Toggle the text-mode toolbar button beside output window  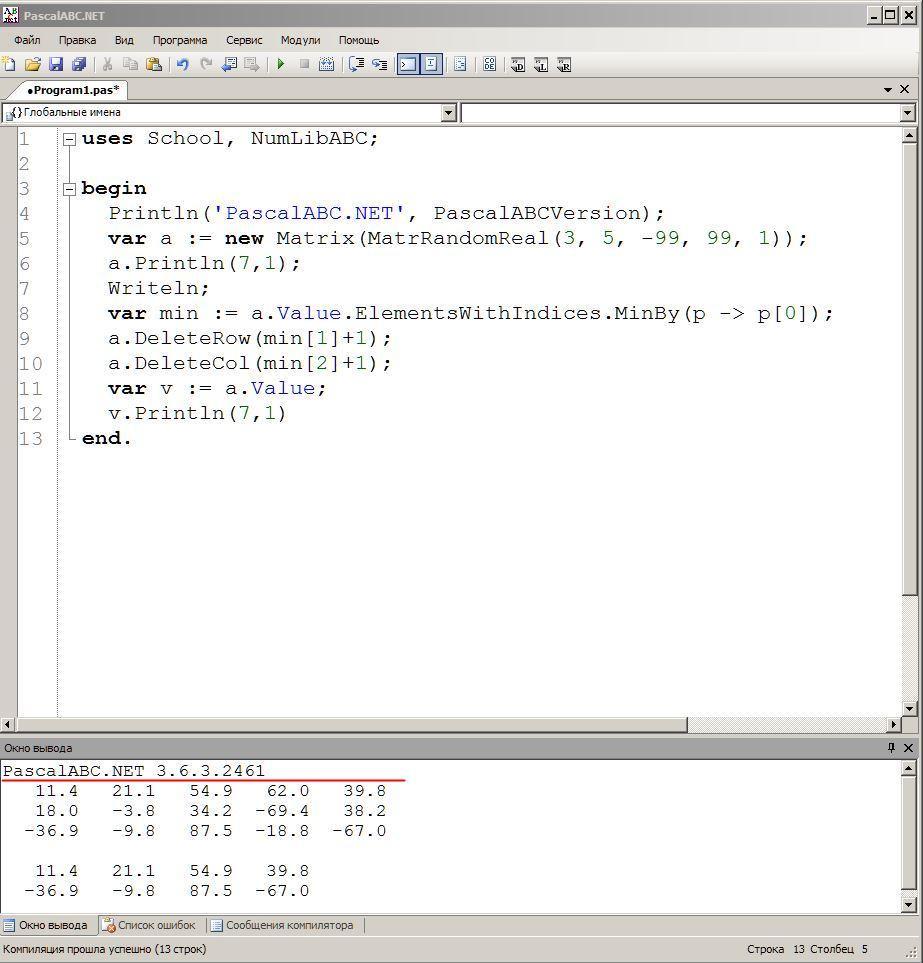pyautogui.click(x=431, y=64)
